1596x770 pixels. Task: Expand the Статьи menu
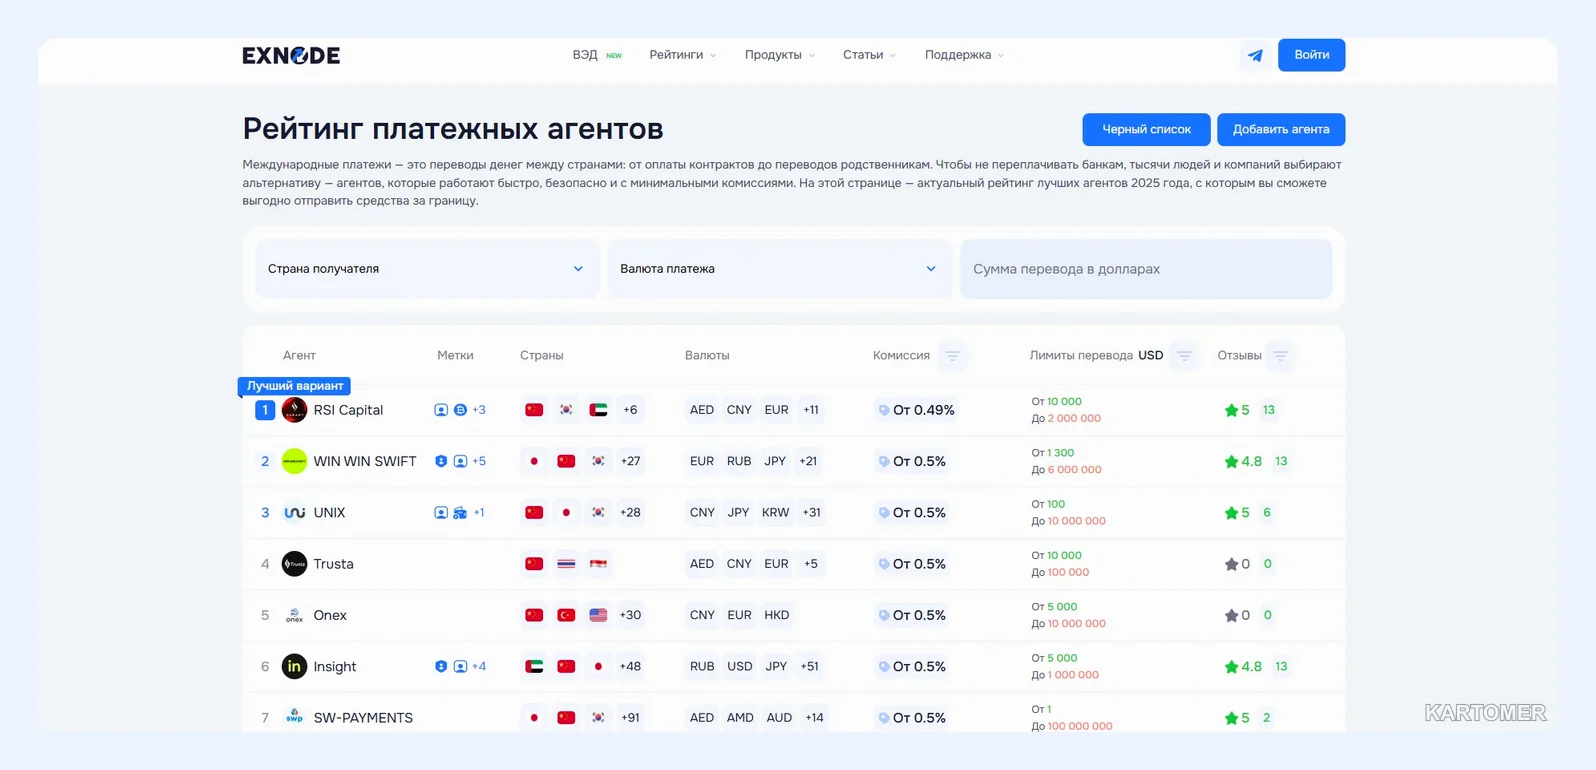click(869, 55)
